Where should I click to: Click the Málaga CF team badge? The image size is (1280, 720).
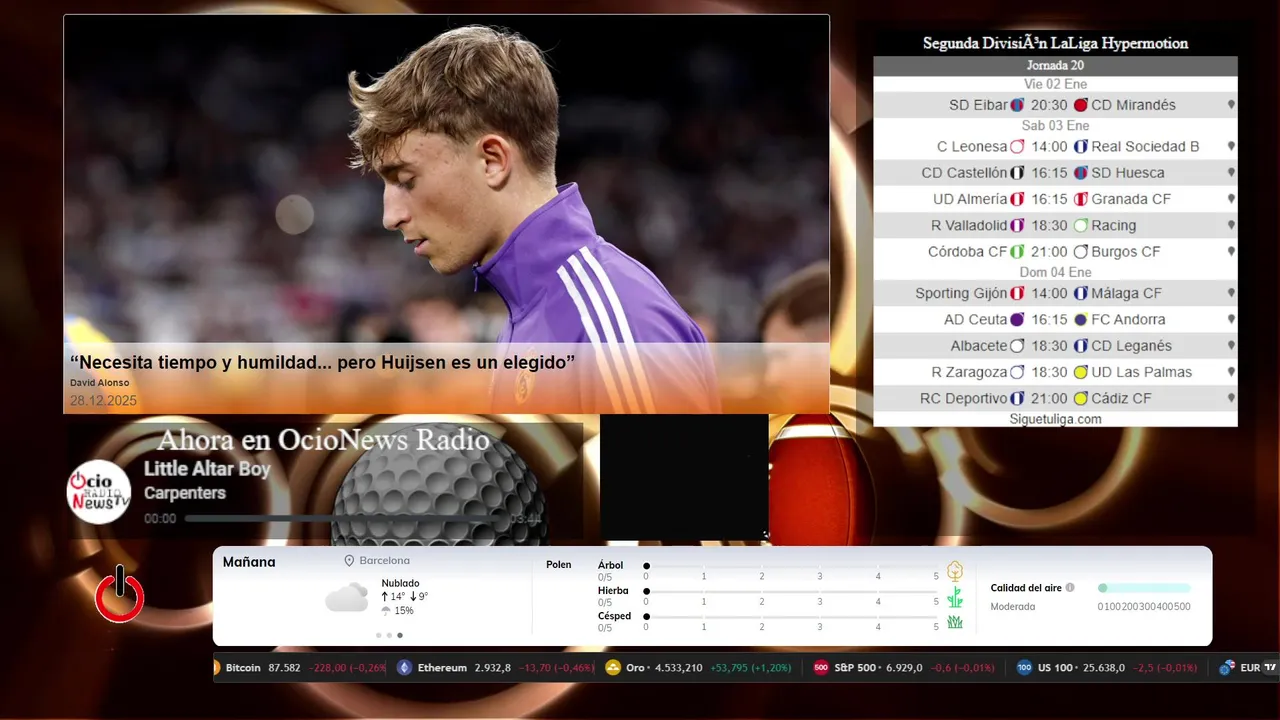point(1080,293)
